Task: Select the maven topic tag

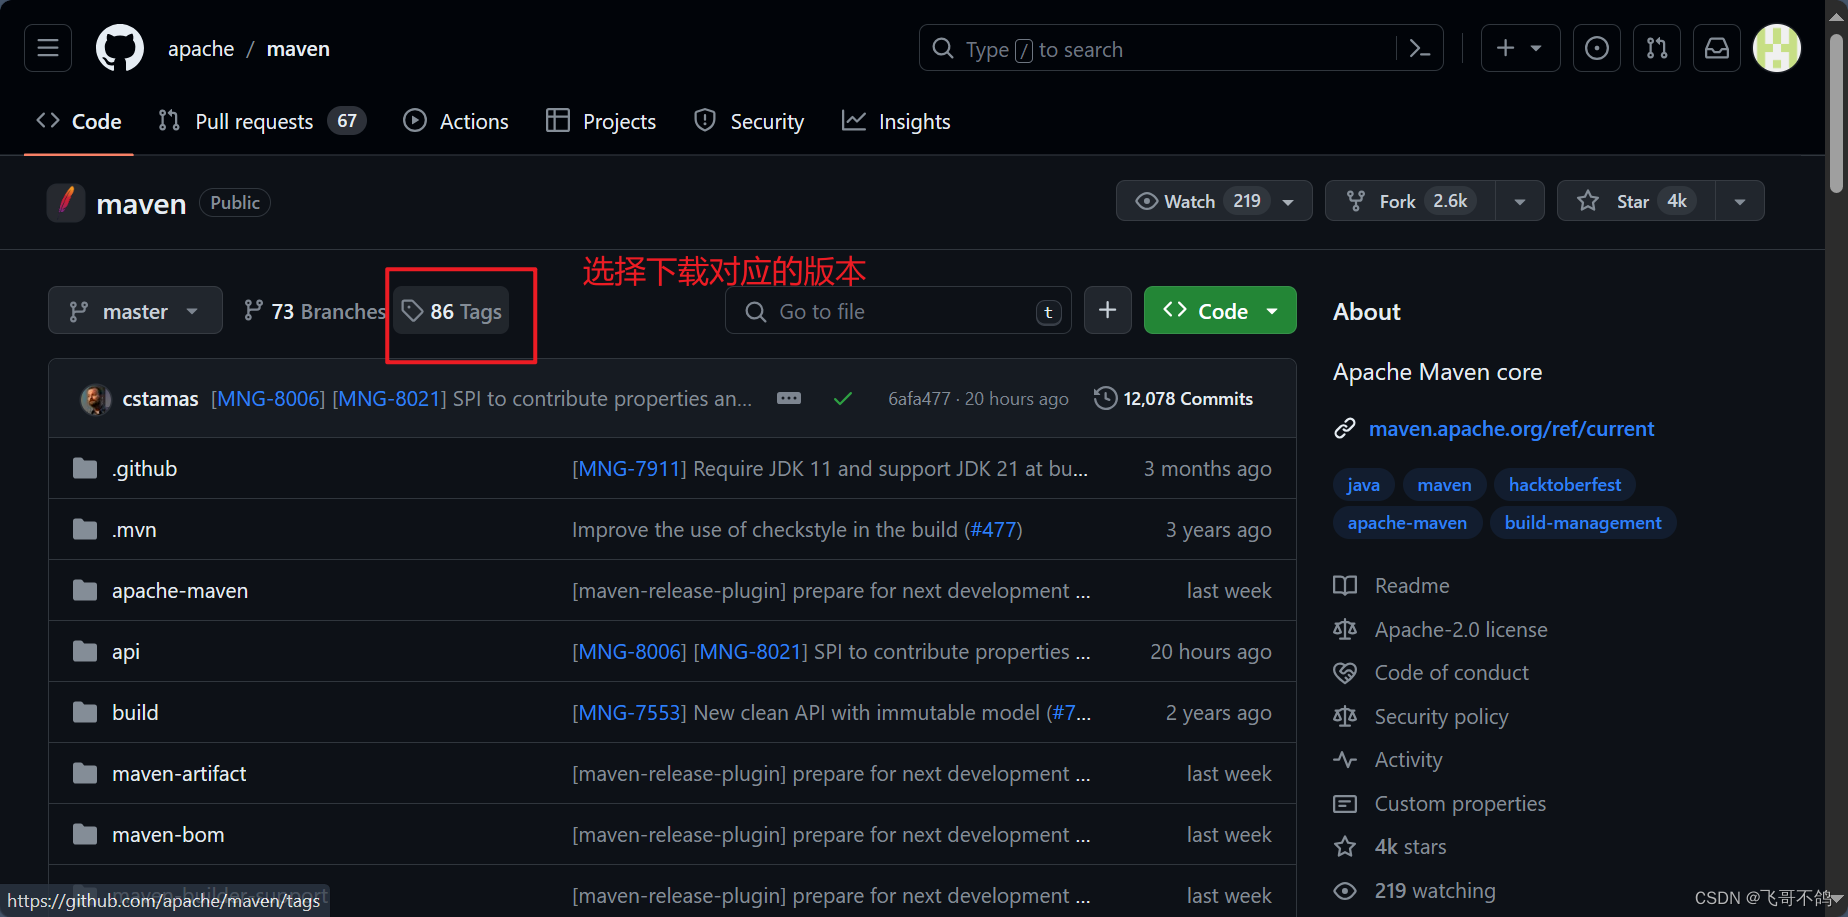Action: click(1444, 485)
